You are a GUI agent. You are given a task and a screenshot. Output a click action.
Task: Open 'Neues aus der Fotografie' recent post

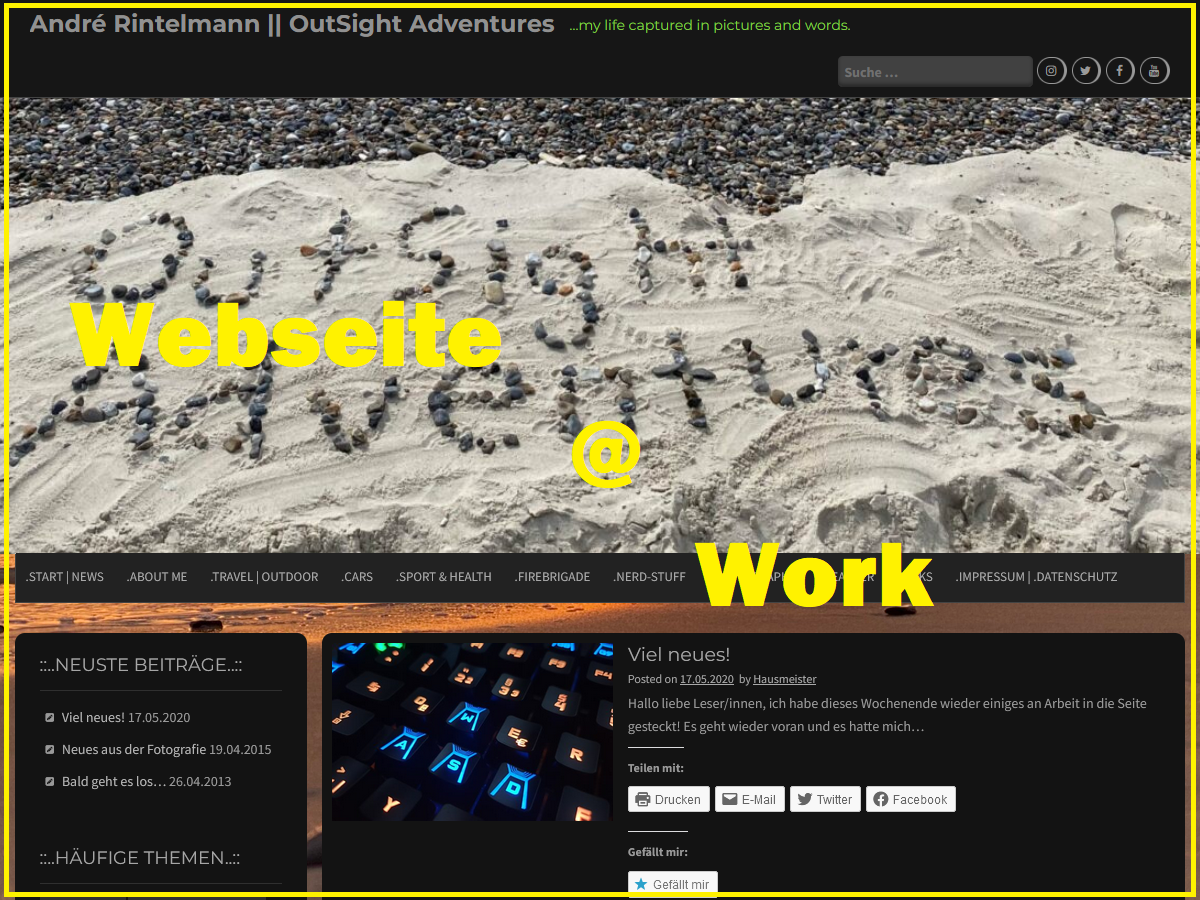133,749
